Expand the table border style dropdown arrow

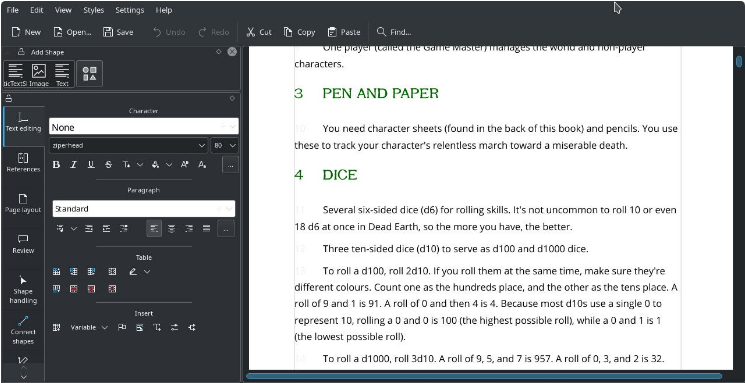(147, 271)
